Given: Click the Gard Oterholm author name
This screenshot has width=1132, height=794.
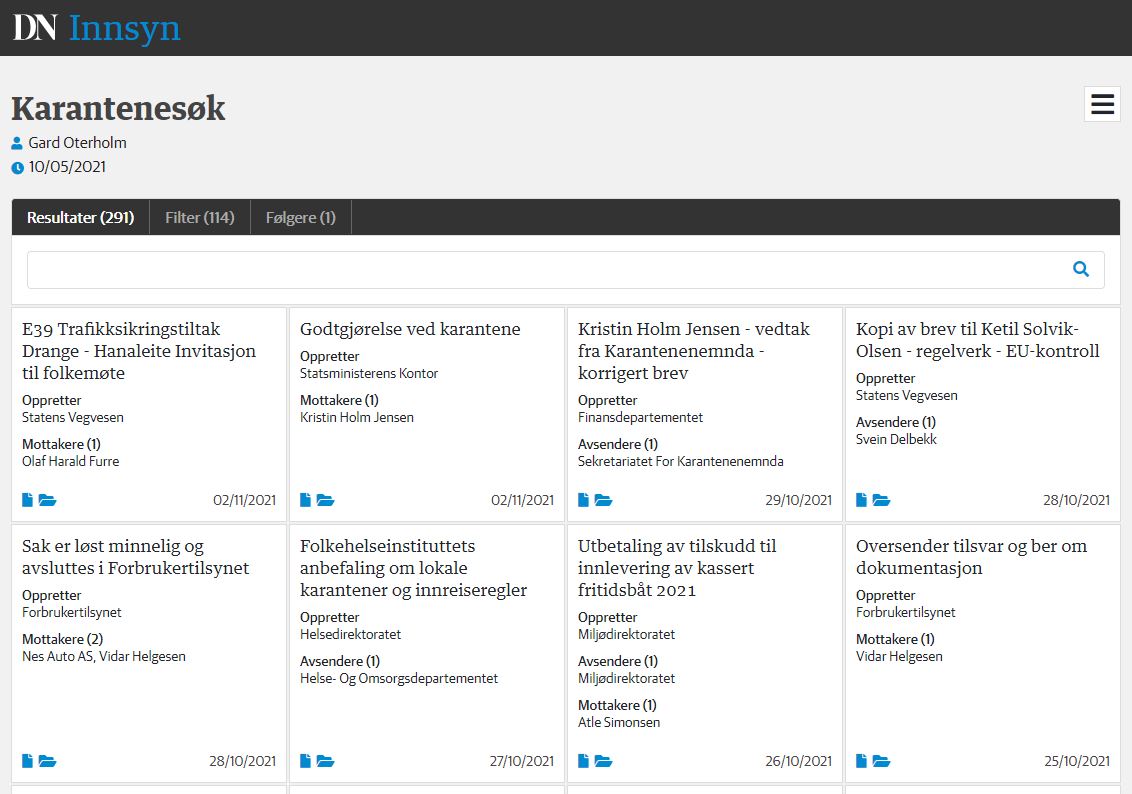Looking at the screenshot, I should coord(77,143).
